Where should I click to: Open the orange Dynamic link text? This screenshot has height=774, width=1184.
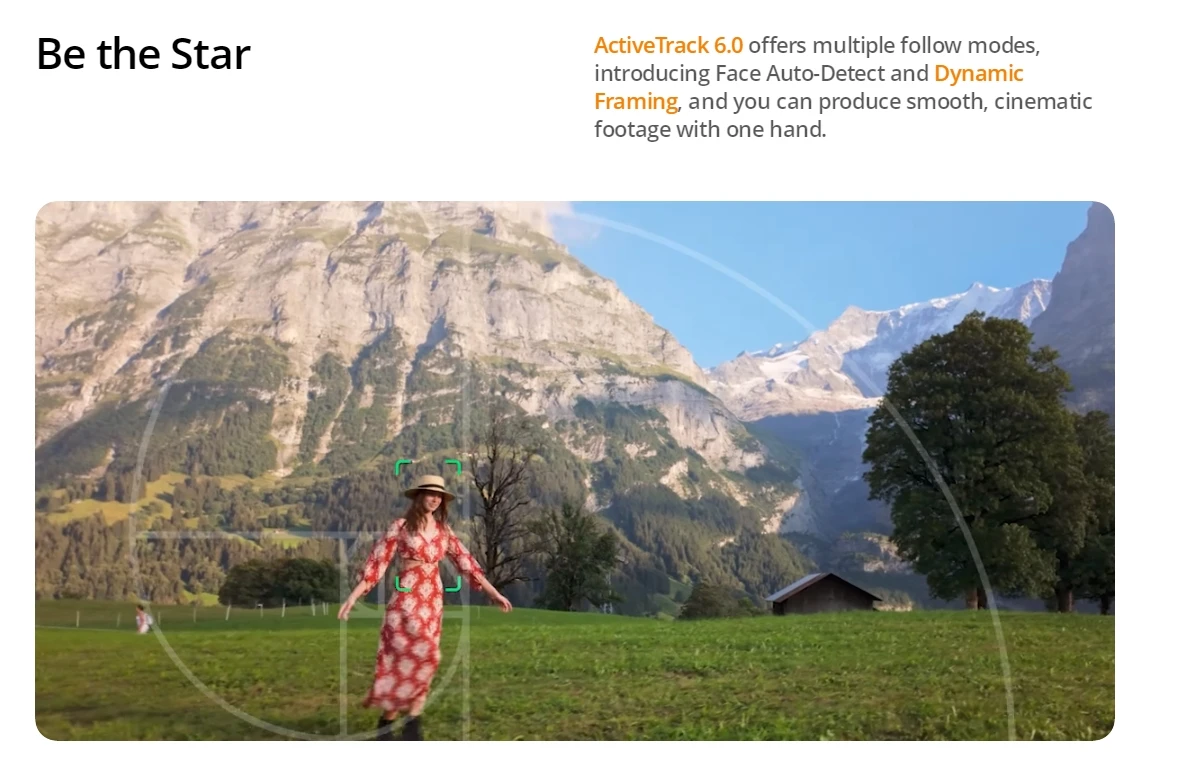tap(979, 73)
